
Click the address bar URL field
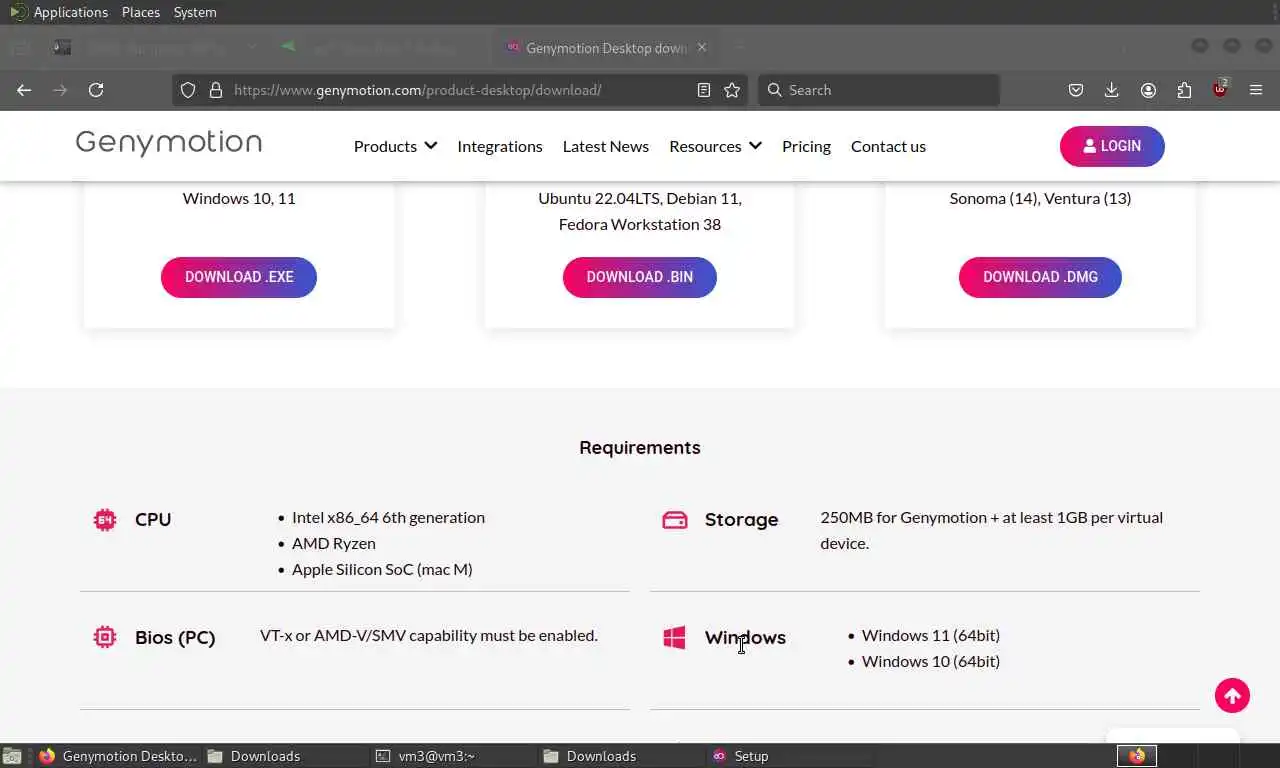click(x=460, y=90)
